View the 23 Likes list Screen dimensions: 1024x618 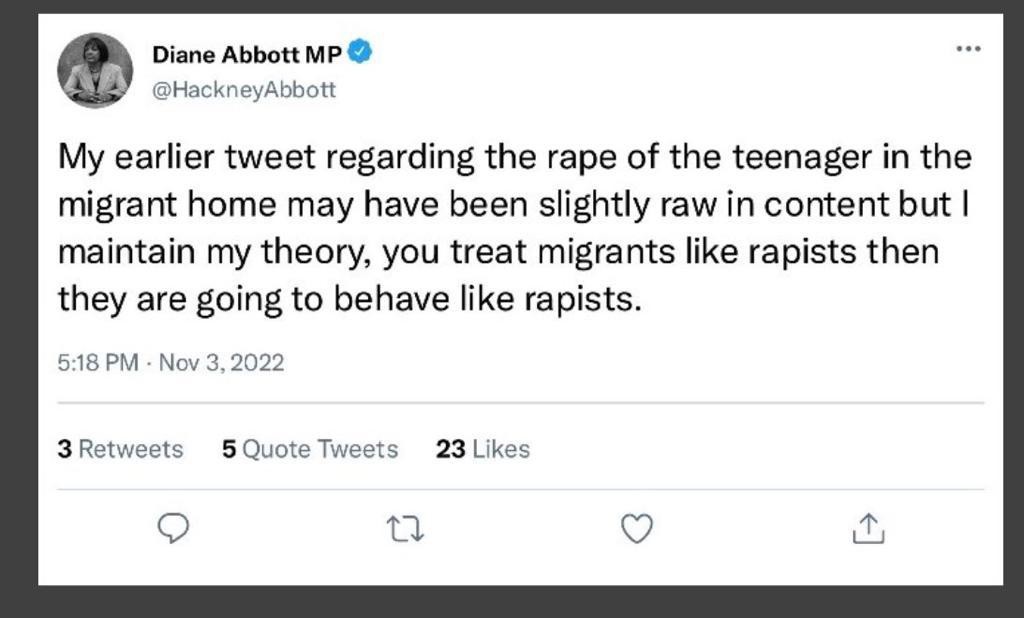click(x=483, y=450)
